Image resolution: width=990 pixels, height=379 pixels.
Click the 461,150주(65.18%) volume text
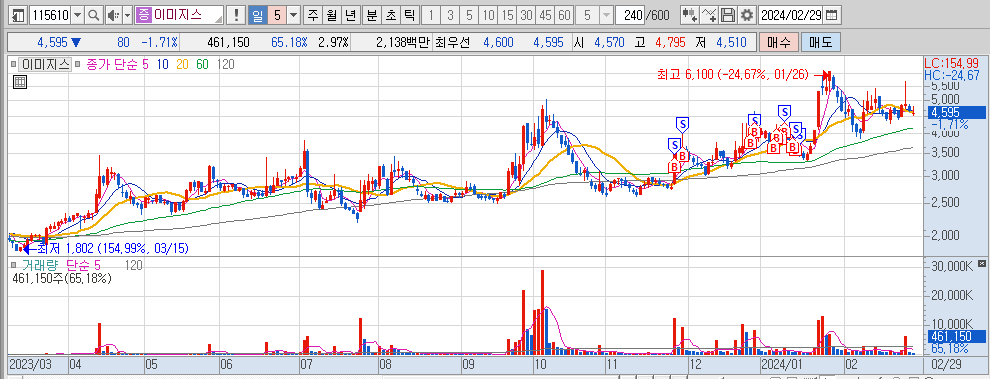tap(62, 279)
